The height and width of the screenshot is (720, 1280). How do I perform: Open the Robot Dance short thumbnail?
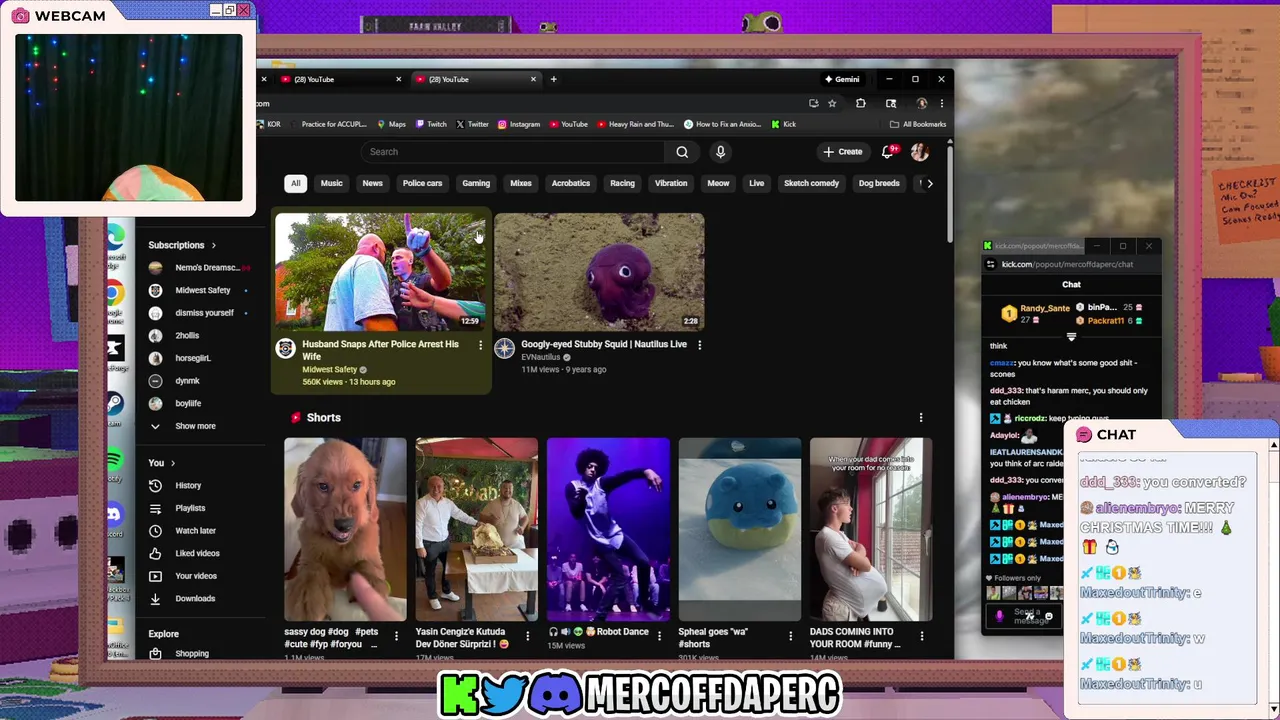pos(608,529)
